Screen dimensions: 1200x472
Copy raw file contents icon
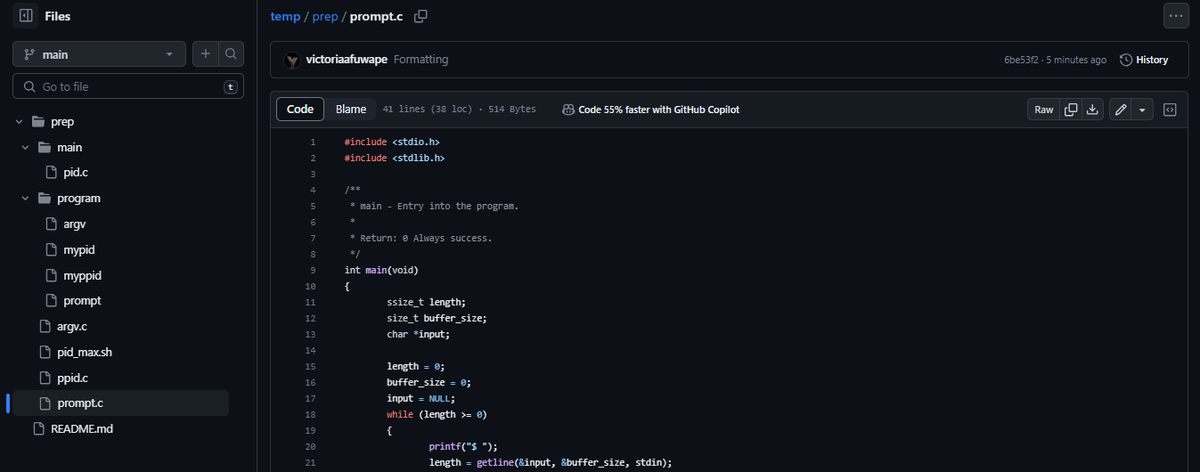[1071, 109]
